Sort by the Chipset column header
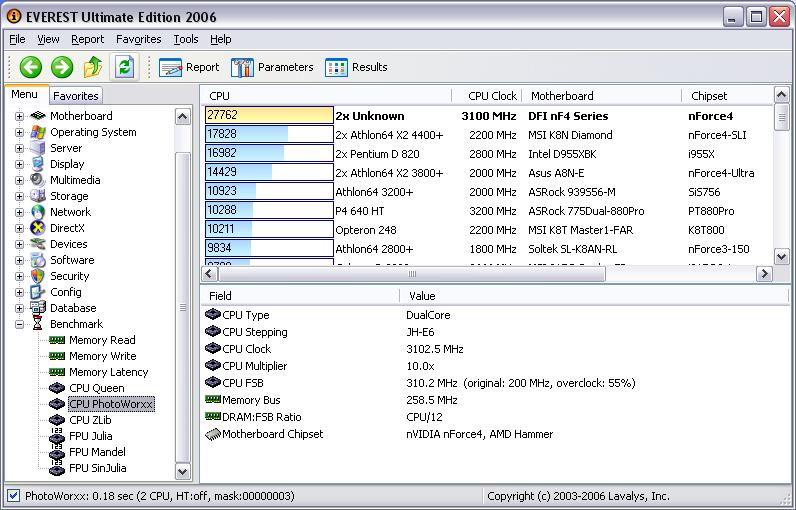Viewport: 796px width, 510px height. (x=727, y=96)
